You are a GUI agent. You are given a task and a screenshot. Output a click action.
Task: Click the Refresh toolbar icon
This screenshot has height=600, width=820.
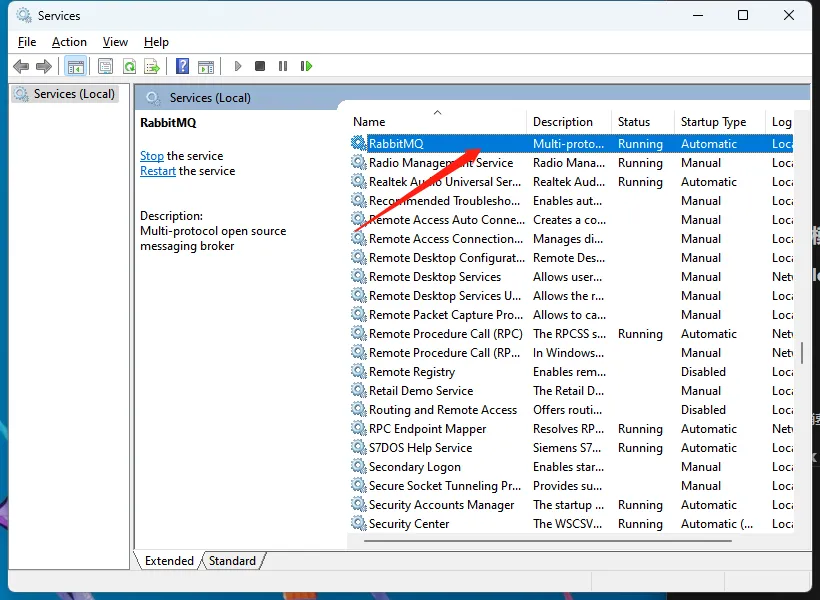(129, 66)
